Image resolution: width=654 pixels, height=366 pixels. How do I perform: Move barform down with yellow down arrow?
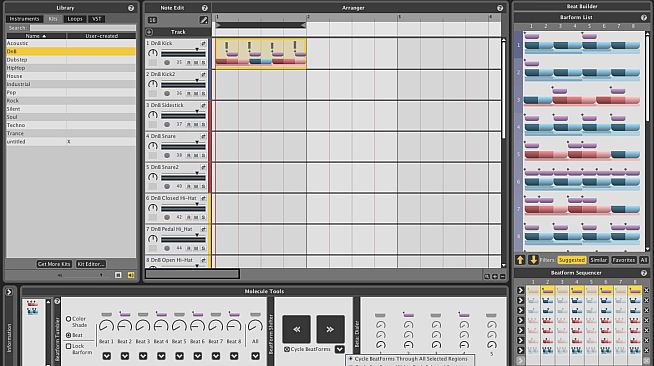(533, 260)
